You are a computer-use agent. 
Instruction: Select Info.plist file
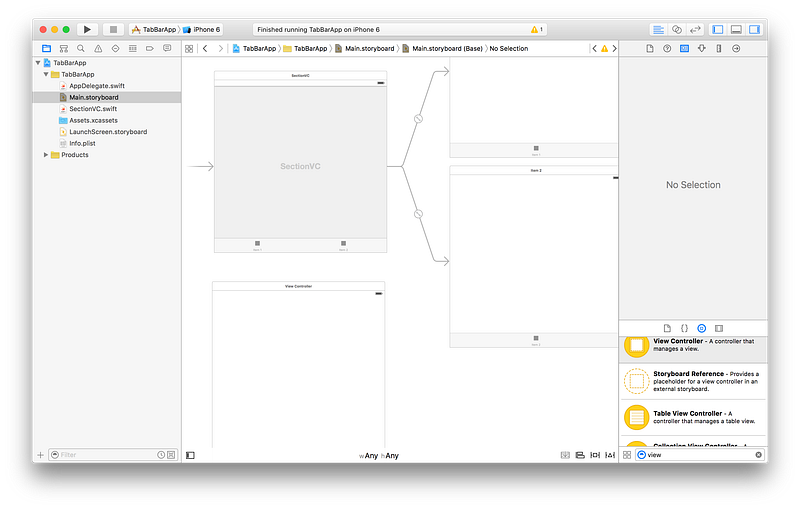click(x=82, y=143)
